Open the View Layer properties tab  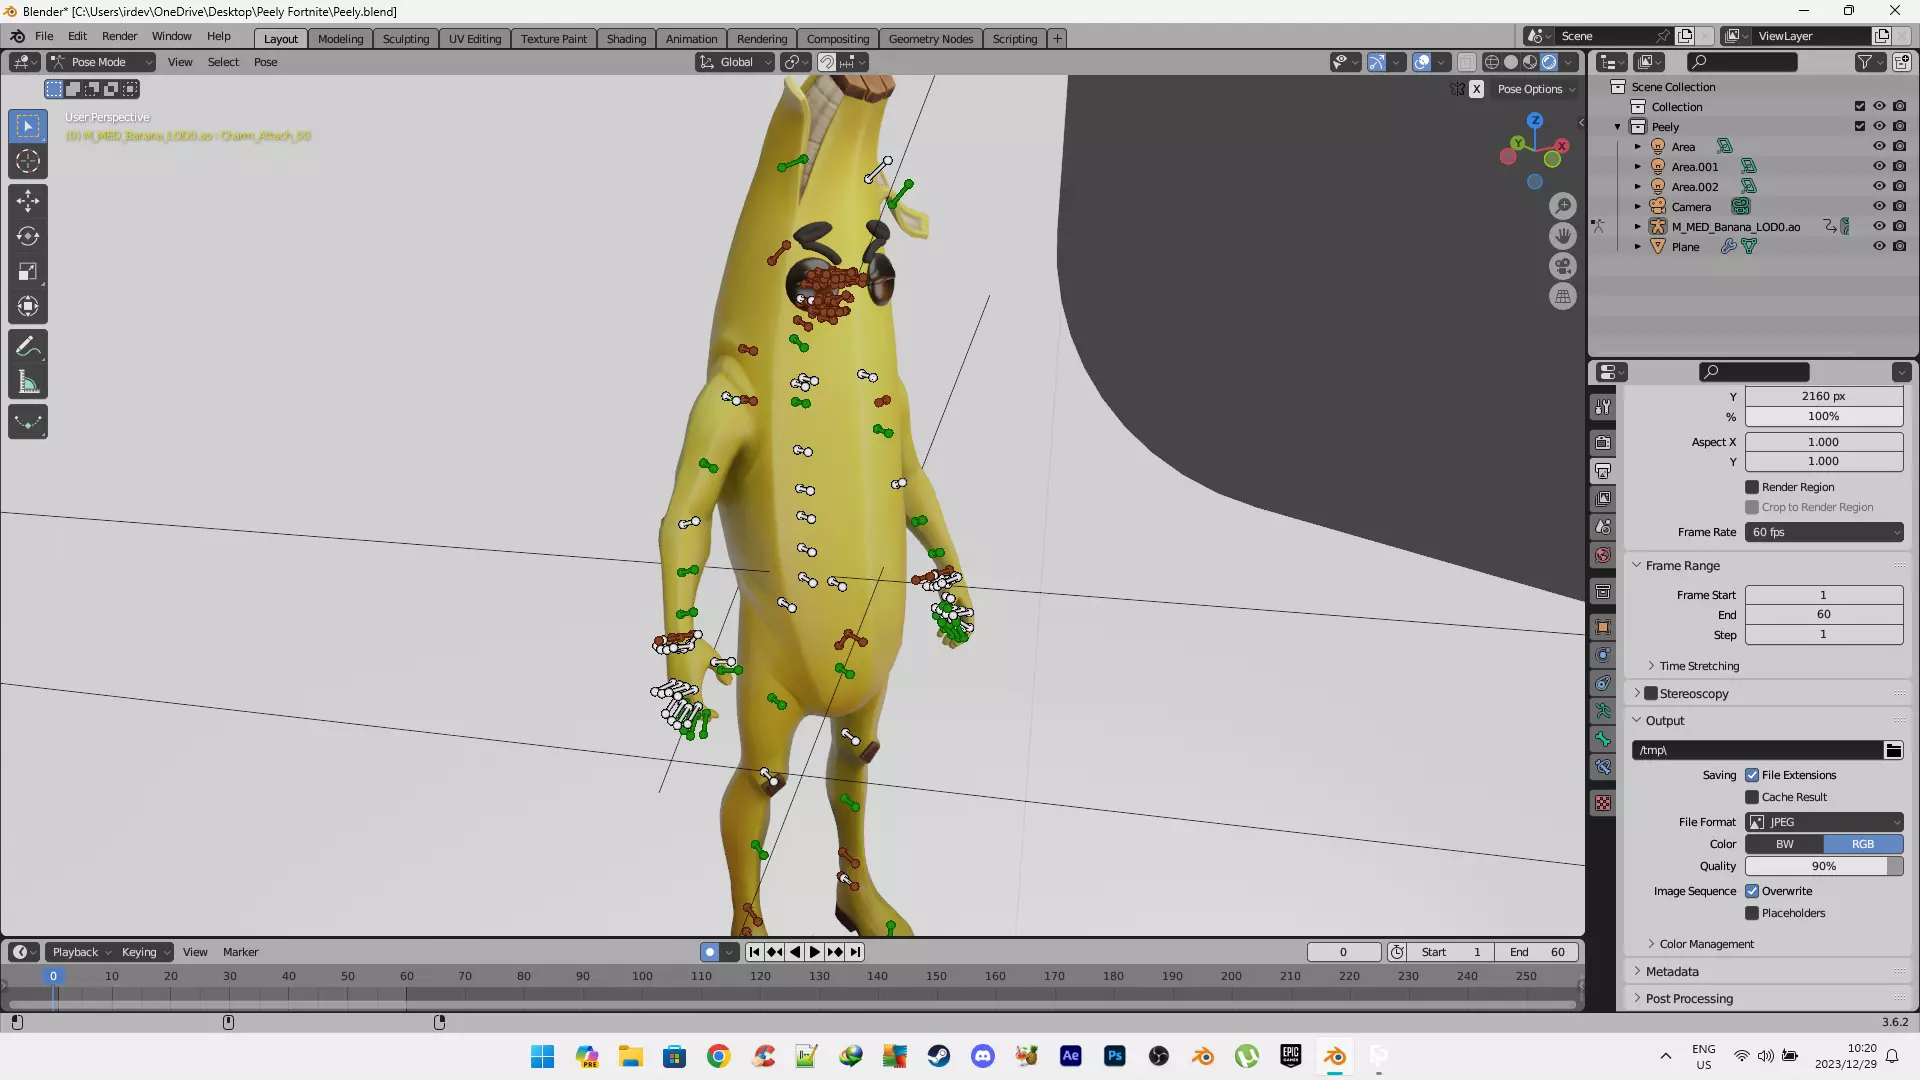coord(1603,498)
